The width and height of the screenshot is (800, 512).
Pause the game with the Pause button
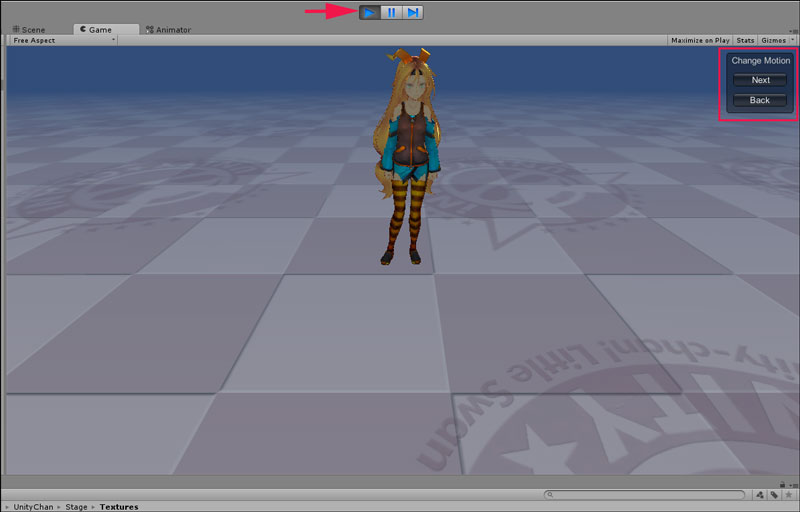click(391, 12)
